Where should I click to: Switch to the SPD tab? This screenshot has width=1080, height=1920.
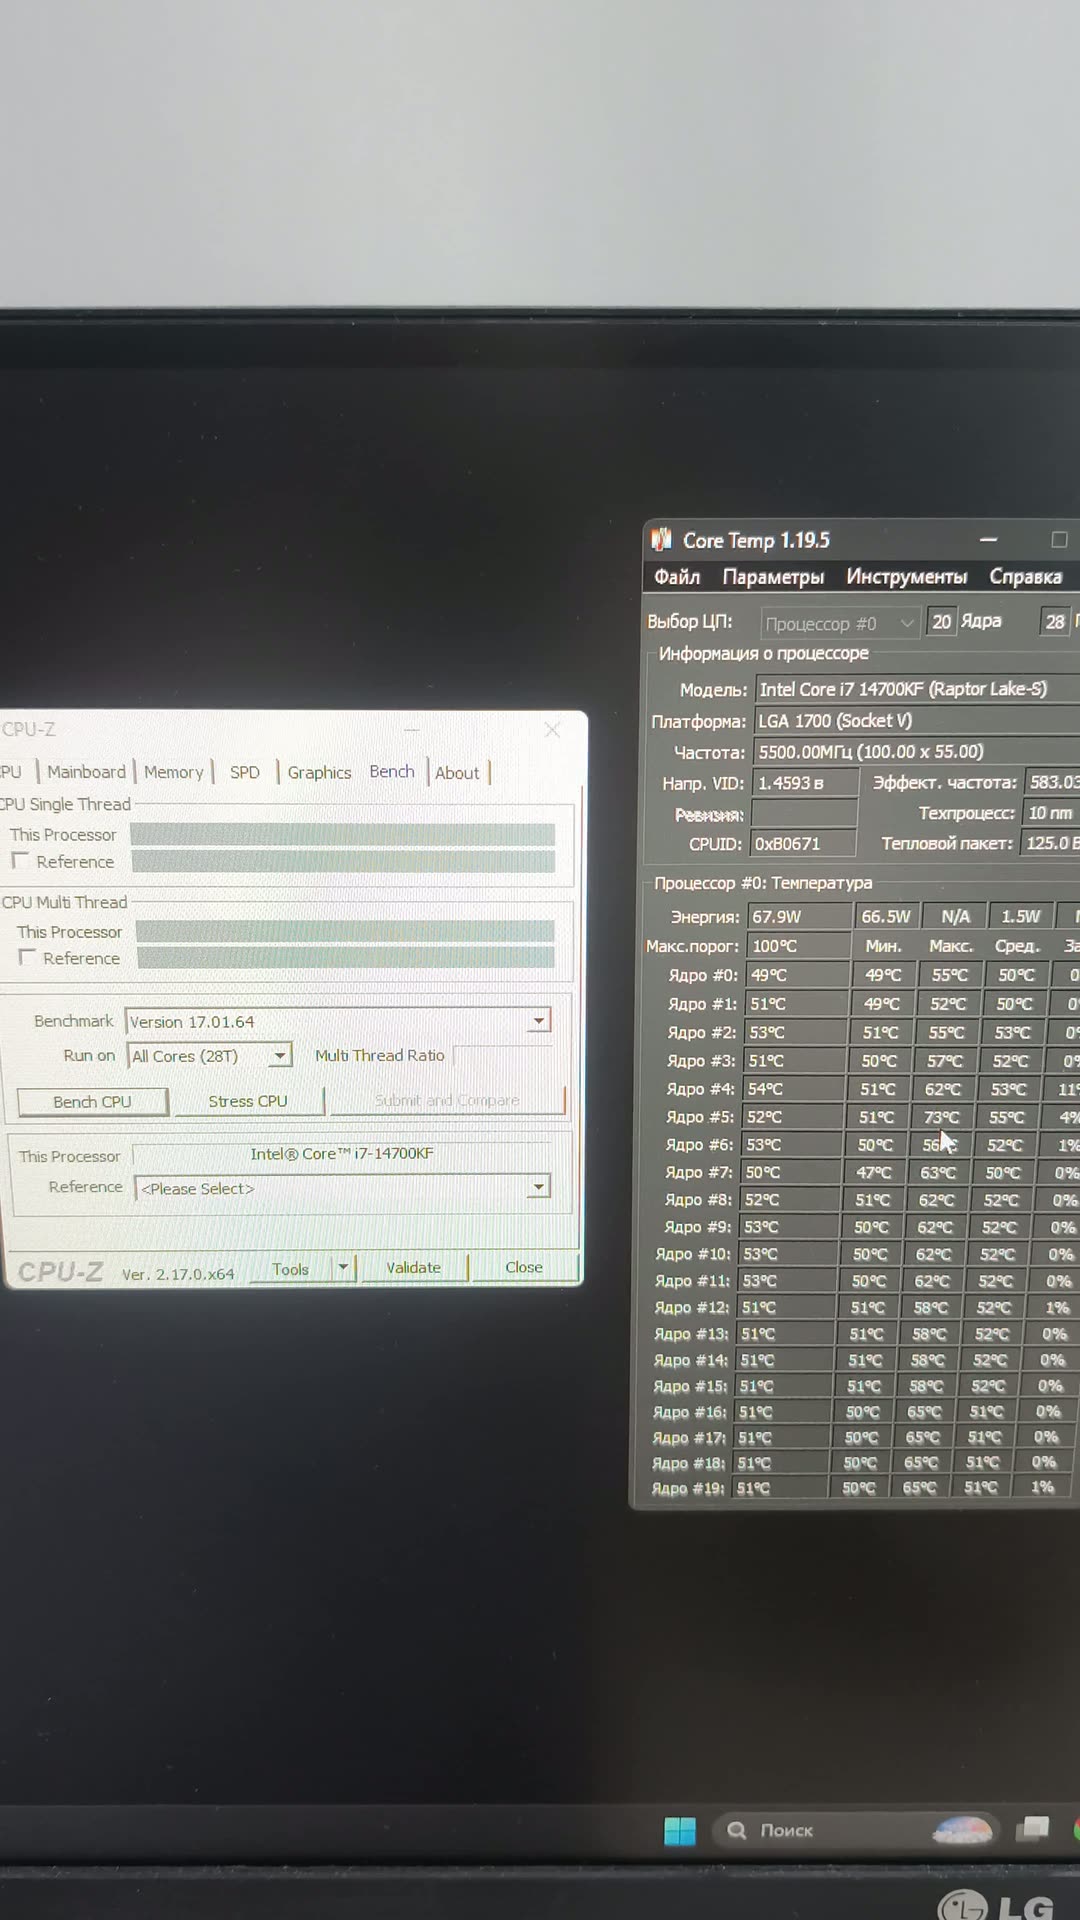[245, 772]
